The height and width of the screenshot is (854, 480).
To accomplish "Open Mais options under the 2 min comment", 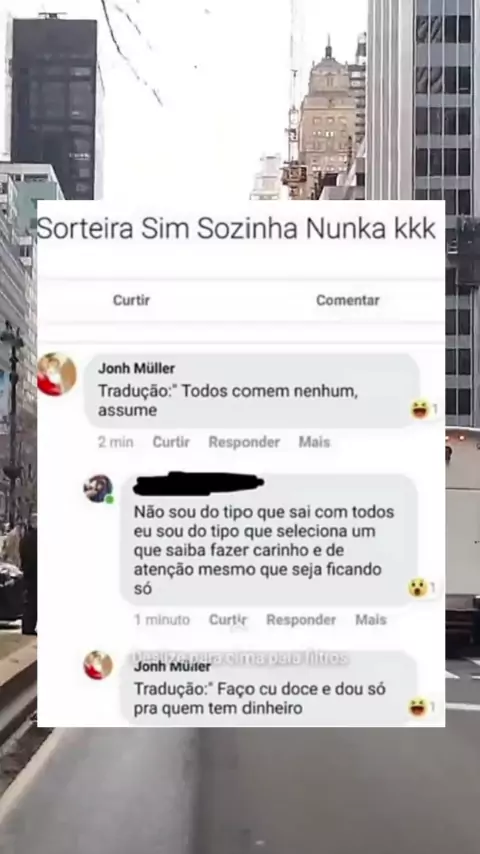I will (314, 442).
